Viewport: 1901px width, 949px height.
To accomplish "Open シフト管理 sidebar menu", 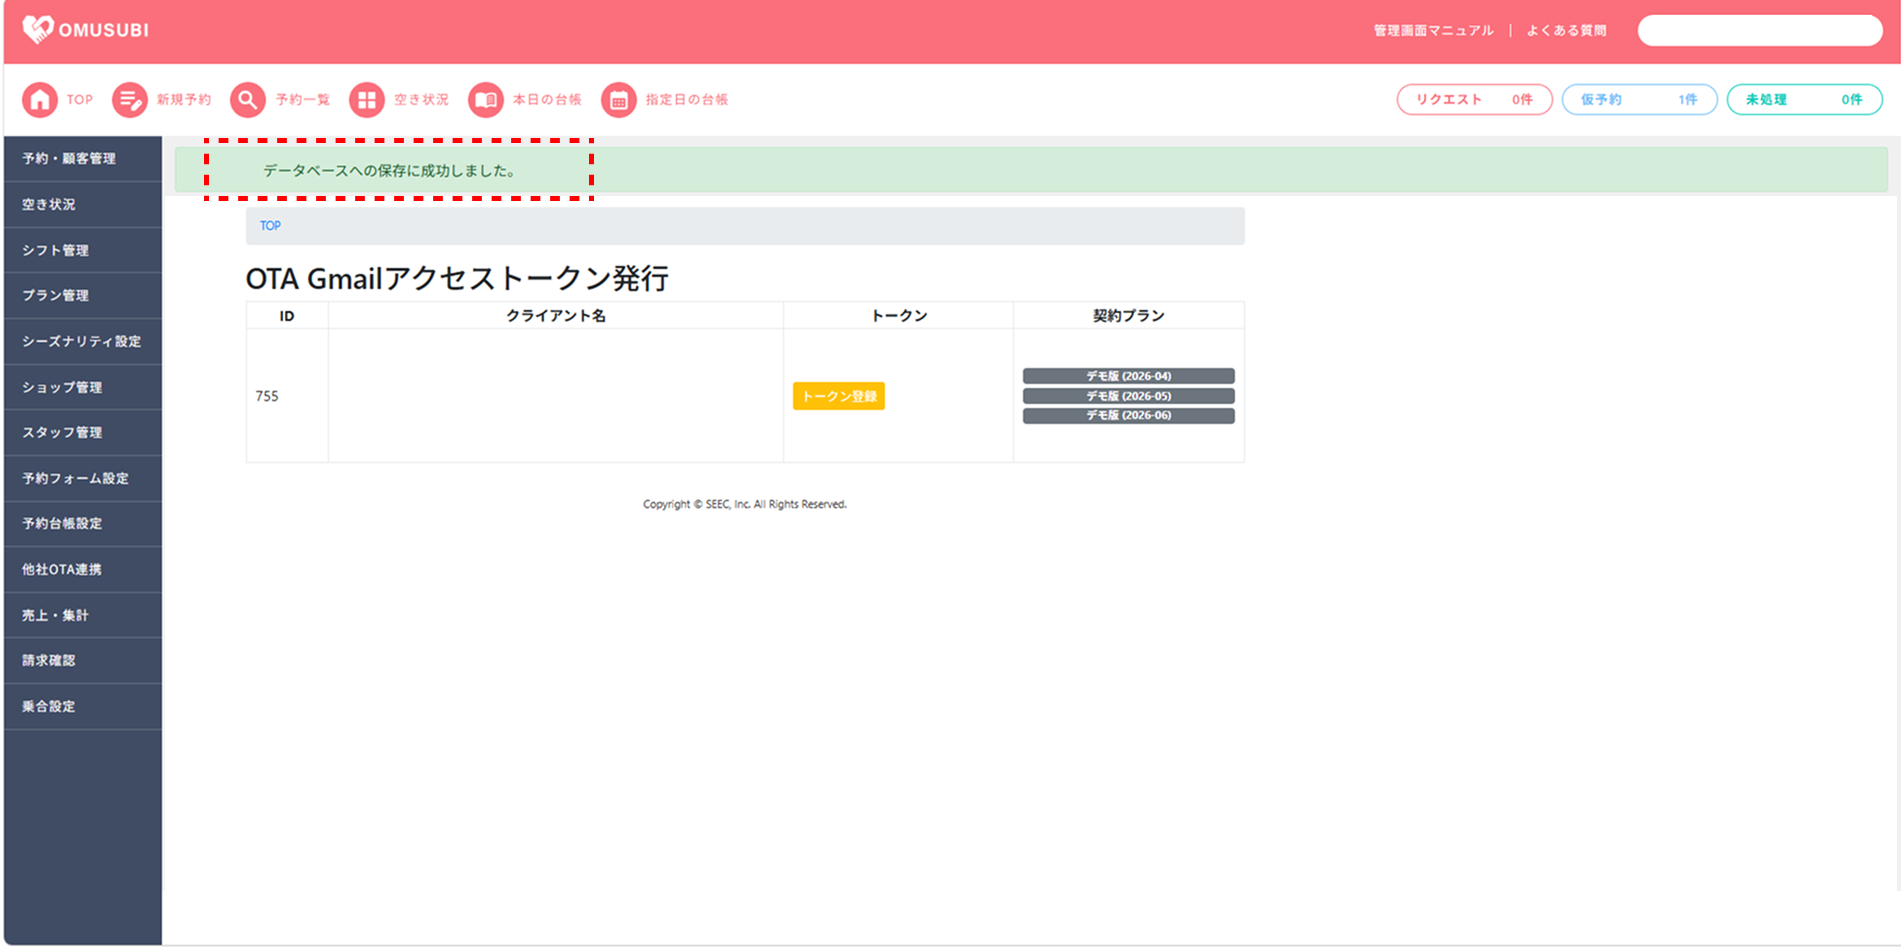I will (83, 251).
